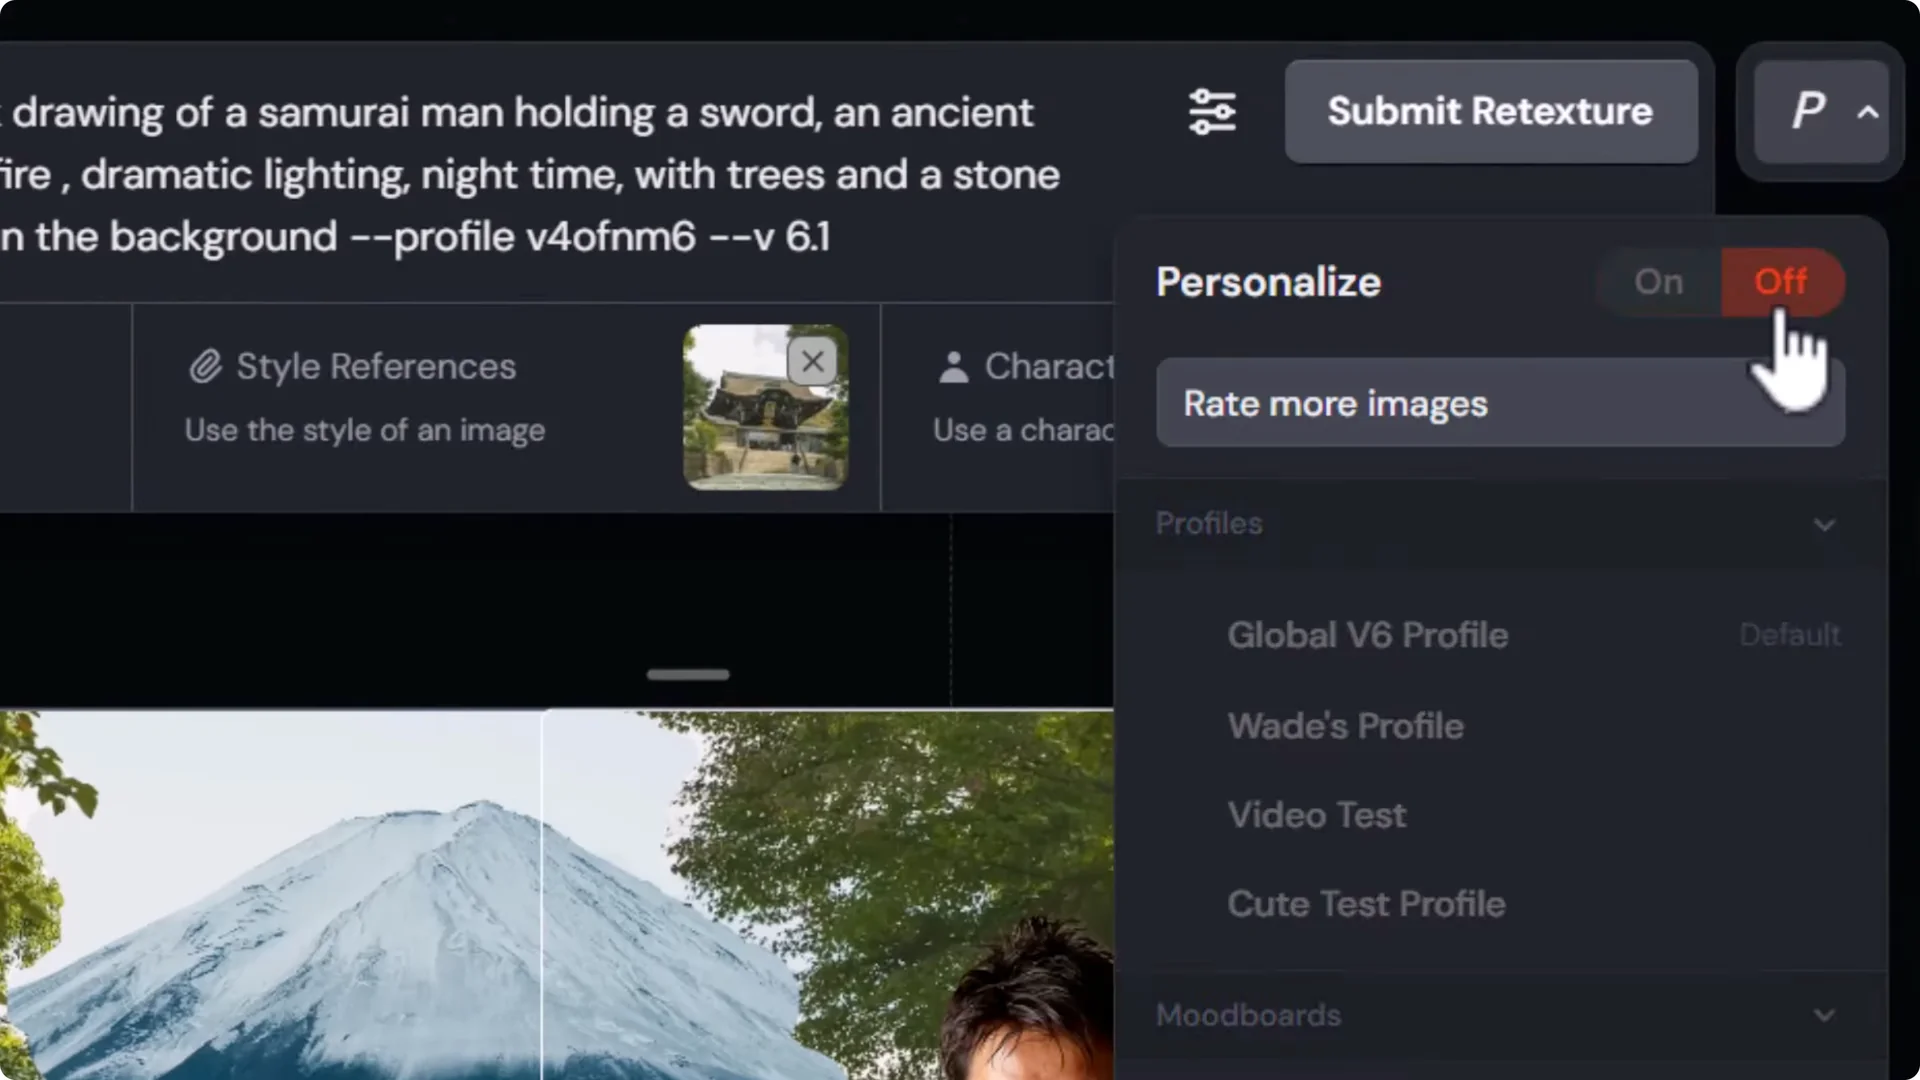1920x1080 pixels.
Task: Select the Character reference person icon
Action: (x=953, y=366)
